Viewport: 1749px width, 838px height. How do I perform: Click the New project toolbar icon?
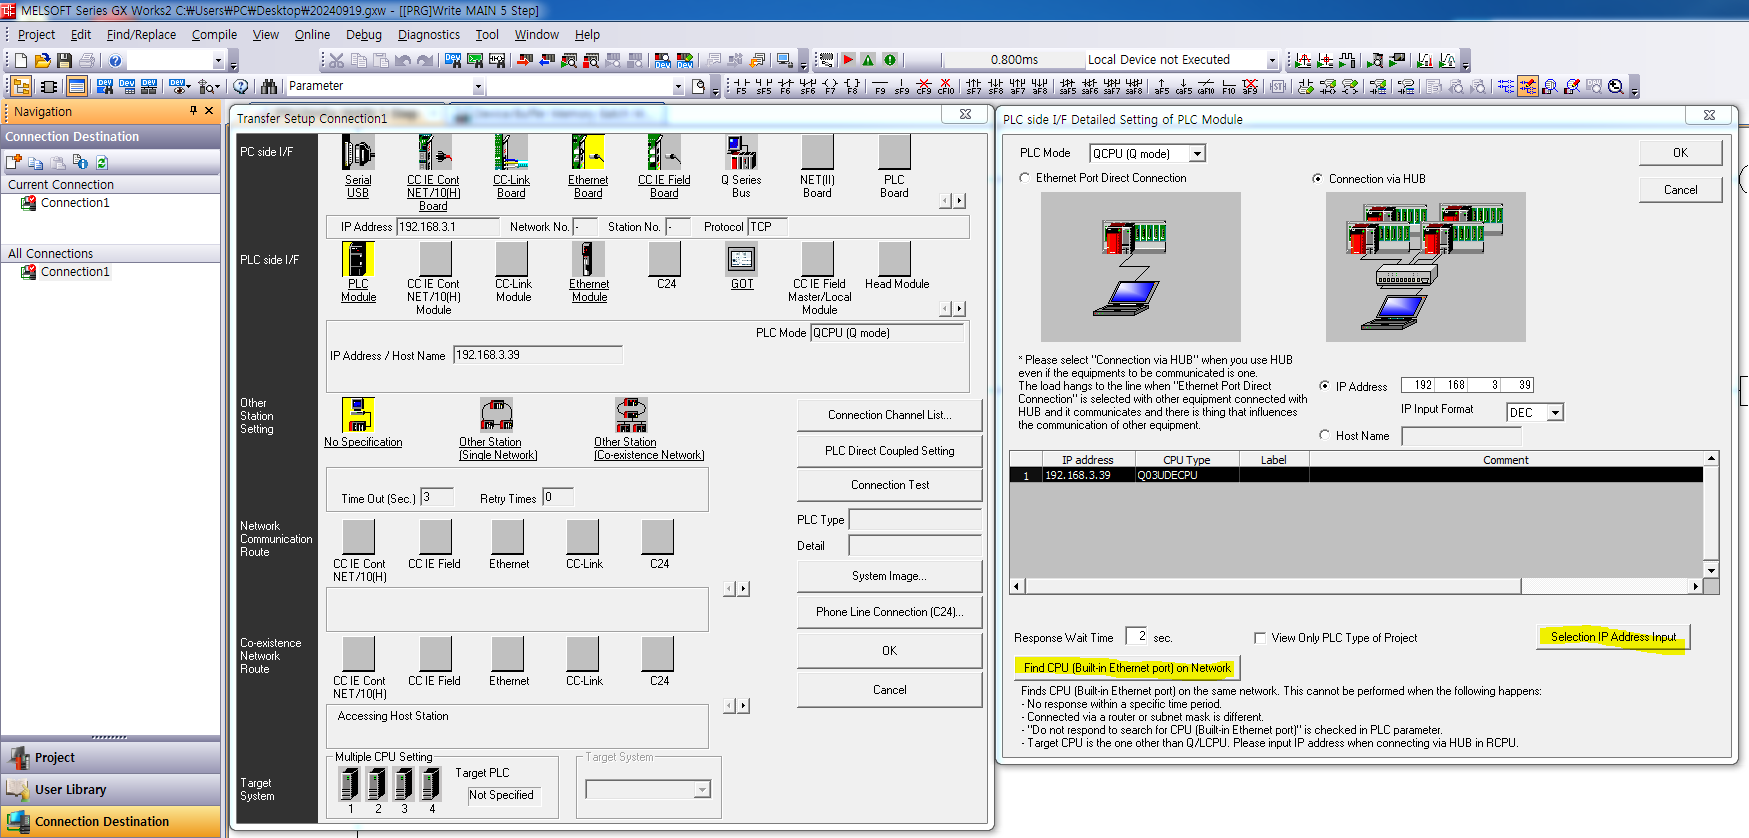pos(21,61)
